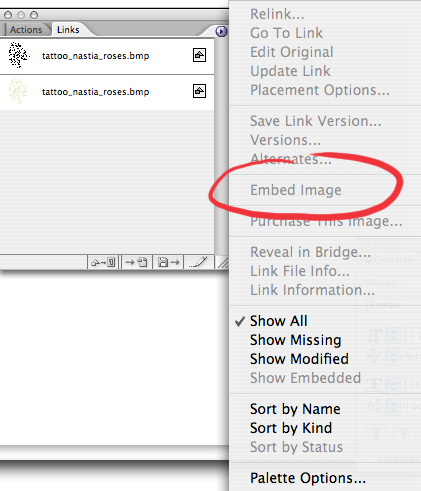Viewport: 421px width, 491px height.
Task: Select the second tattoo_nastia_roses.bmp link row
Action: click(x=107, y=92)
